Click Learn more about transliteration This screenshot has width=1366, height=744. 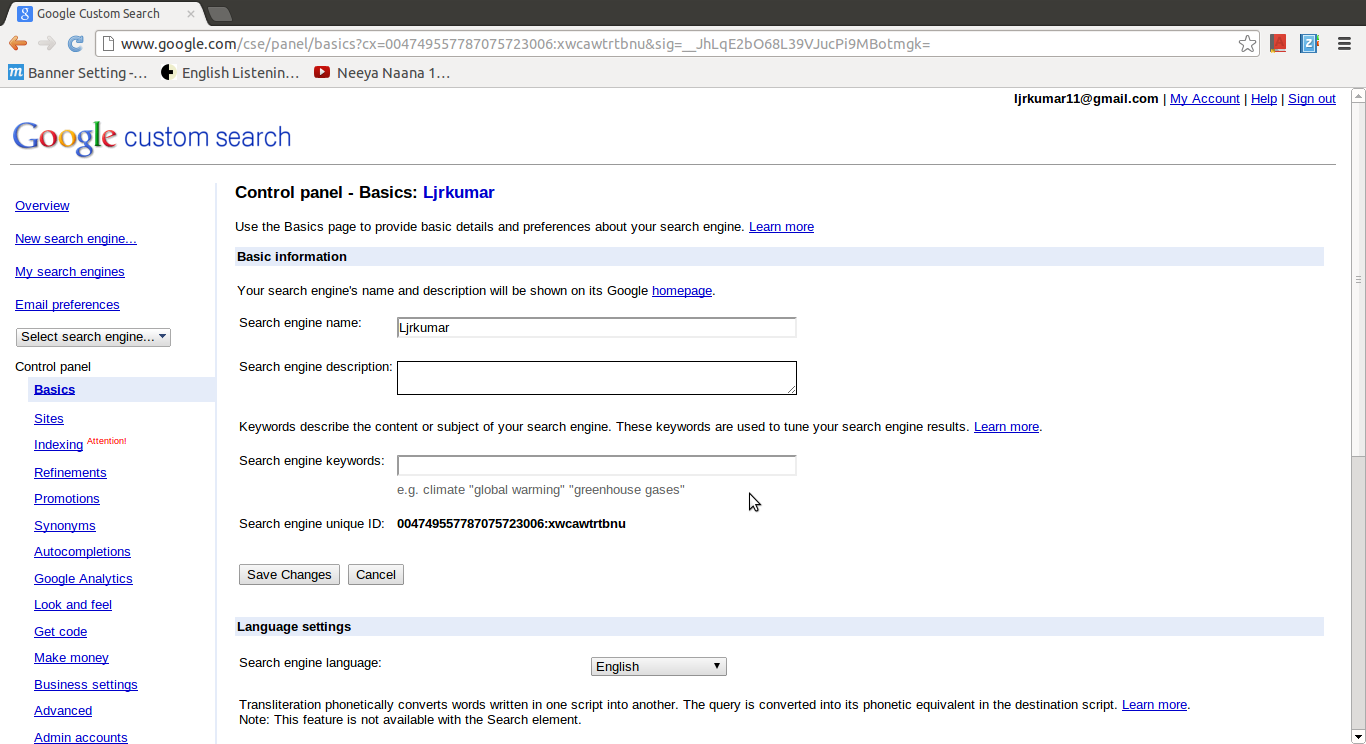coord(1154,705)
